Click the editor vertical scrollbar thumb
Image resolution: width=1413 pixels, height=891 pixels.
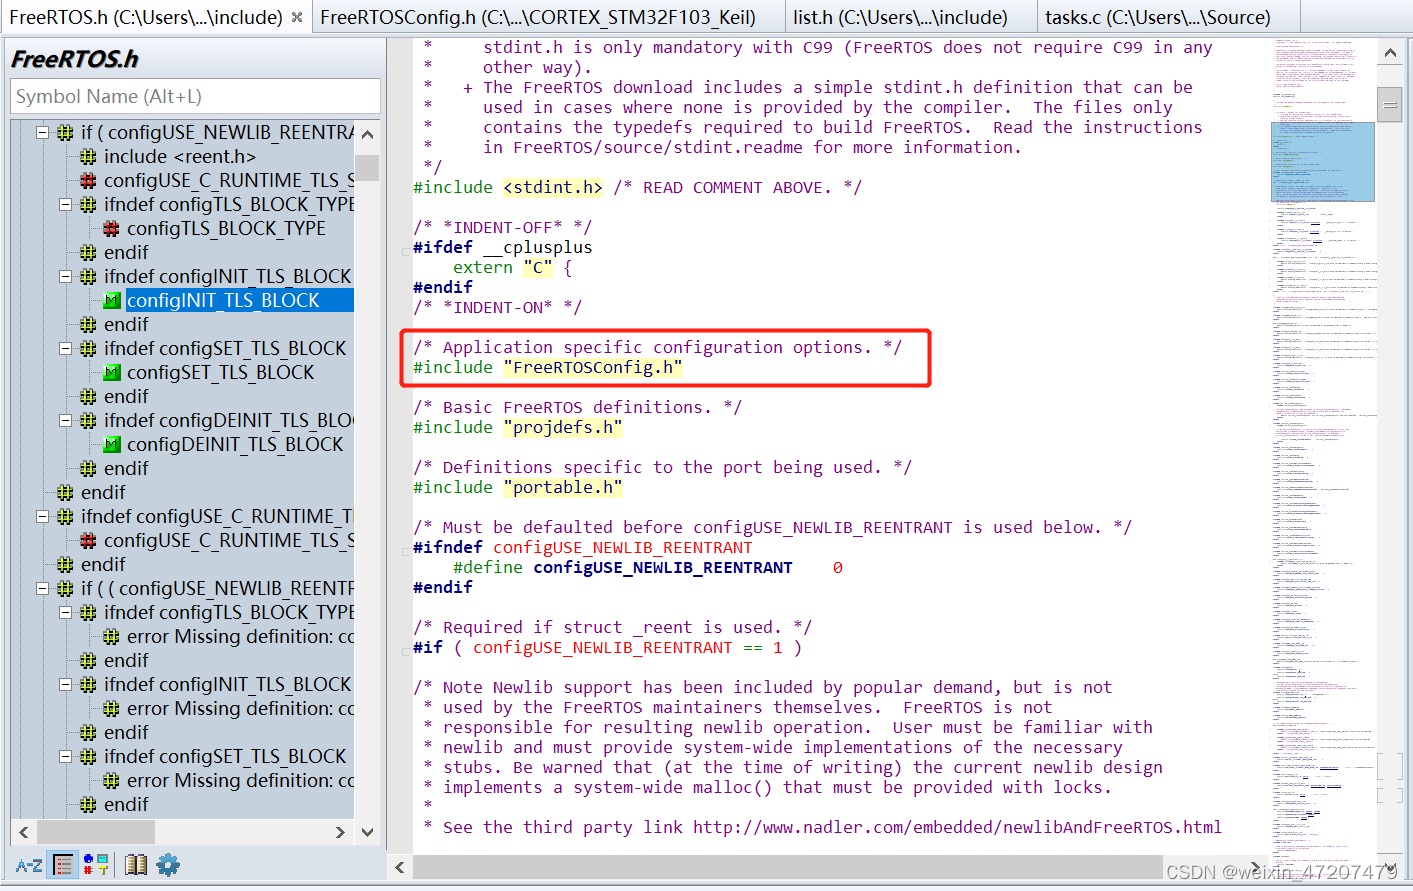coord(1390,104)
